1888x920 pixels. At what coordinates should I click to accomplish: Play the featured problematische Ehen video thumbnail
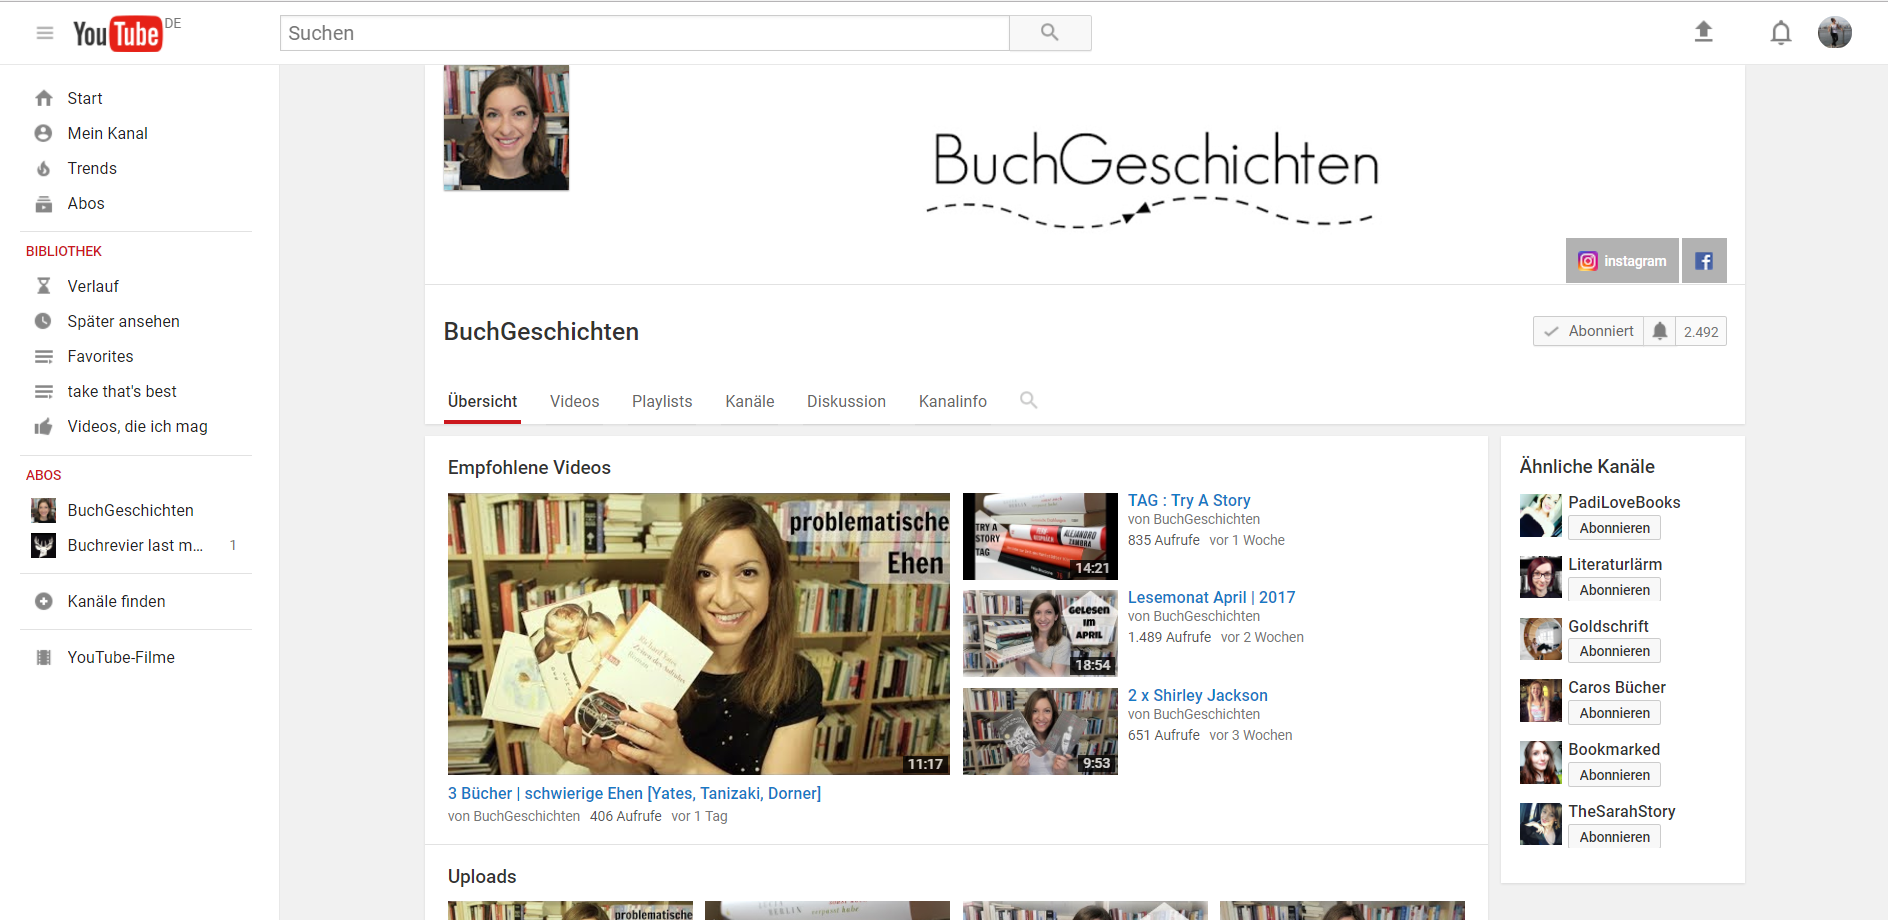coord(699,634)
